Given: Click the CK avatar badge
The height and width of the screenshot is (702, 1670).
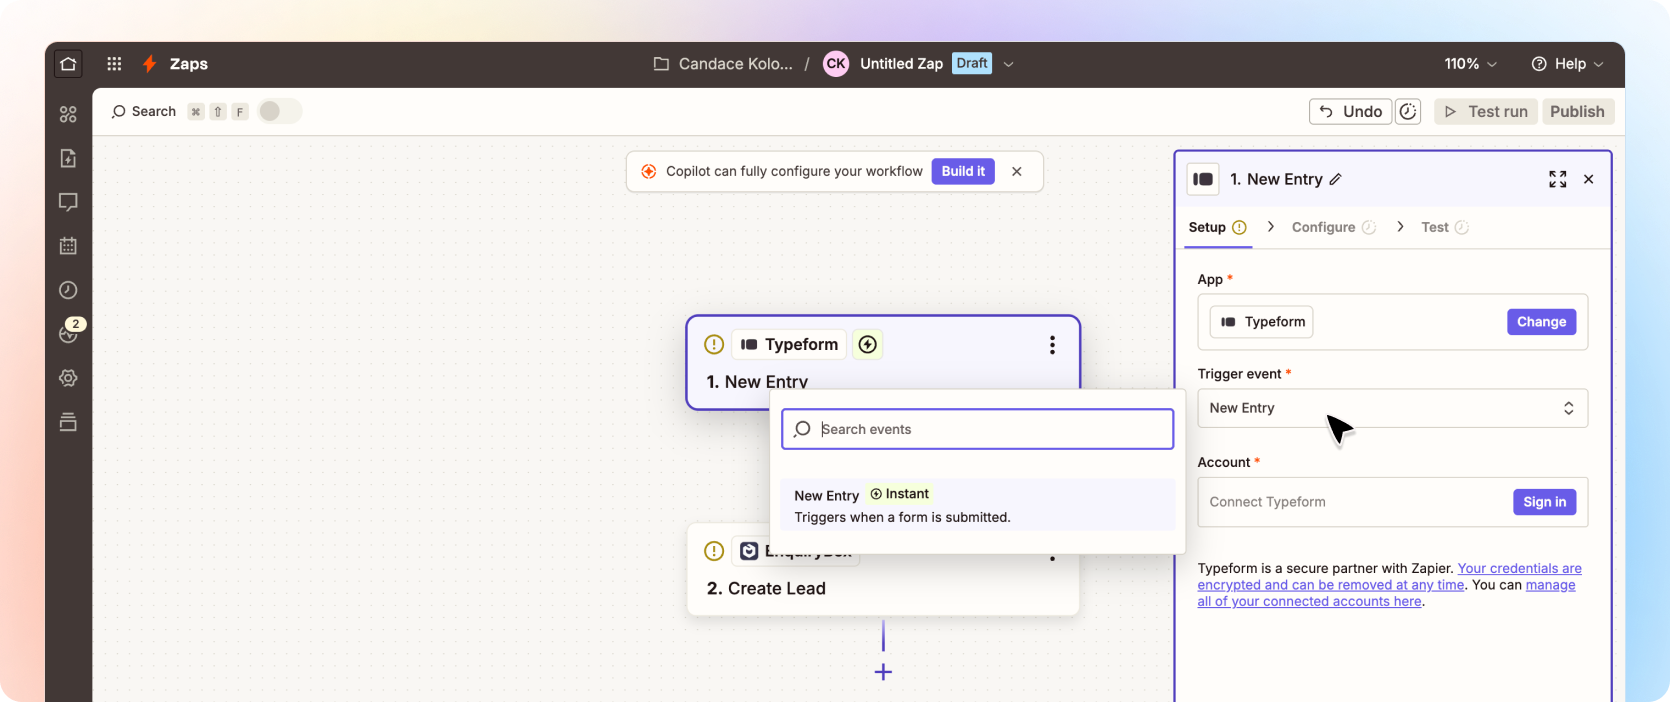Looking at the screenshot, I should coord(836,64).
